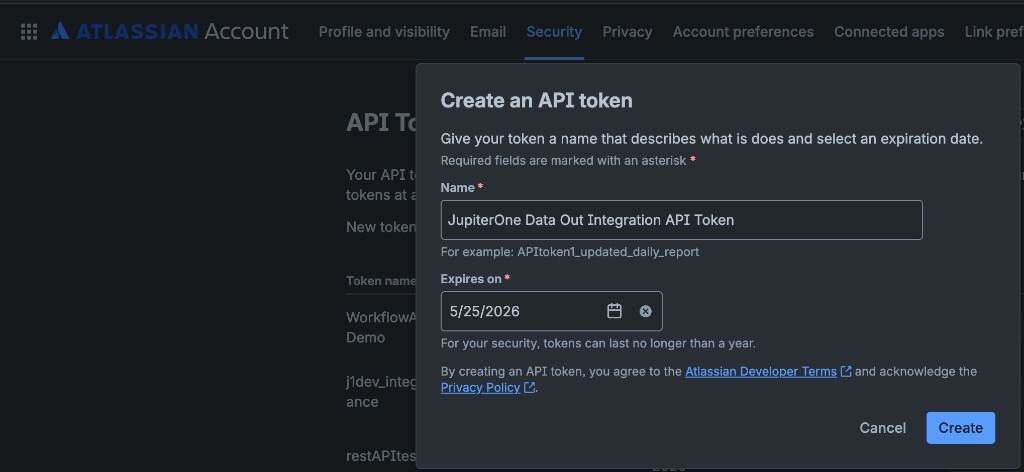Click the Expires on date field
The image size is (1024, 472).
click(x=551, y=311)
